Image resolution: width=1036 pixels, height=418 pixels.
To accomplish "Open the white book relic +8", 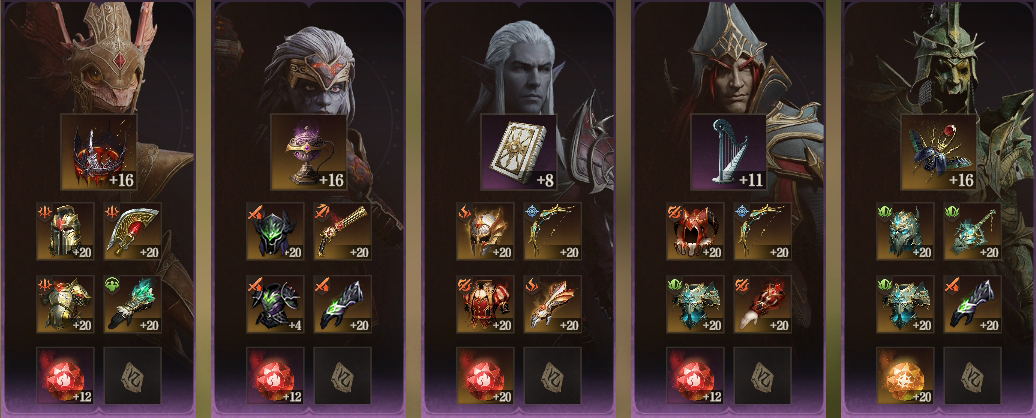I will click(x=519, y=152).
